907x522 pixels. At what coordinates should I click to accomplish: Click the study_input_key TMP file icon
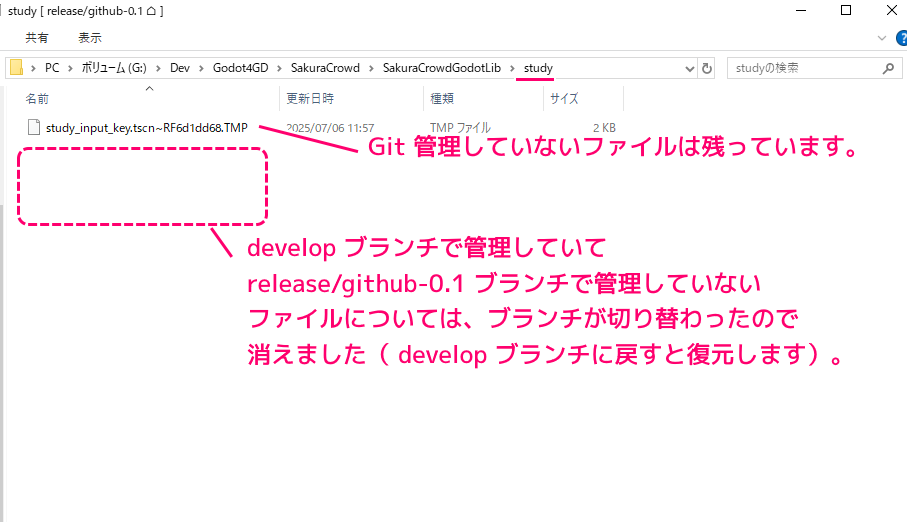pos(34,127)
